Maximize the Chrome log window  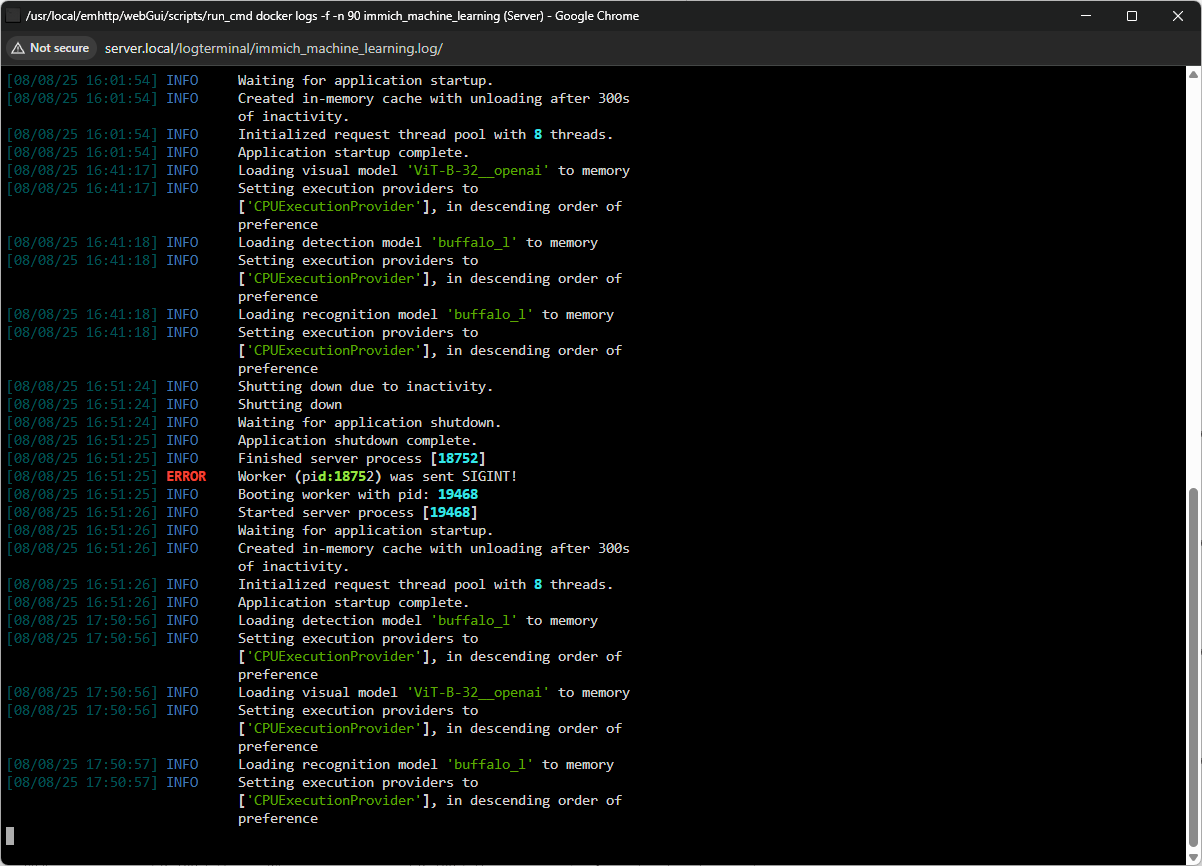[1131, 16]
